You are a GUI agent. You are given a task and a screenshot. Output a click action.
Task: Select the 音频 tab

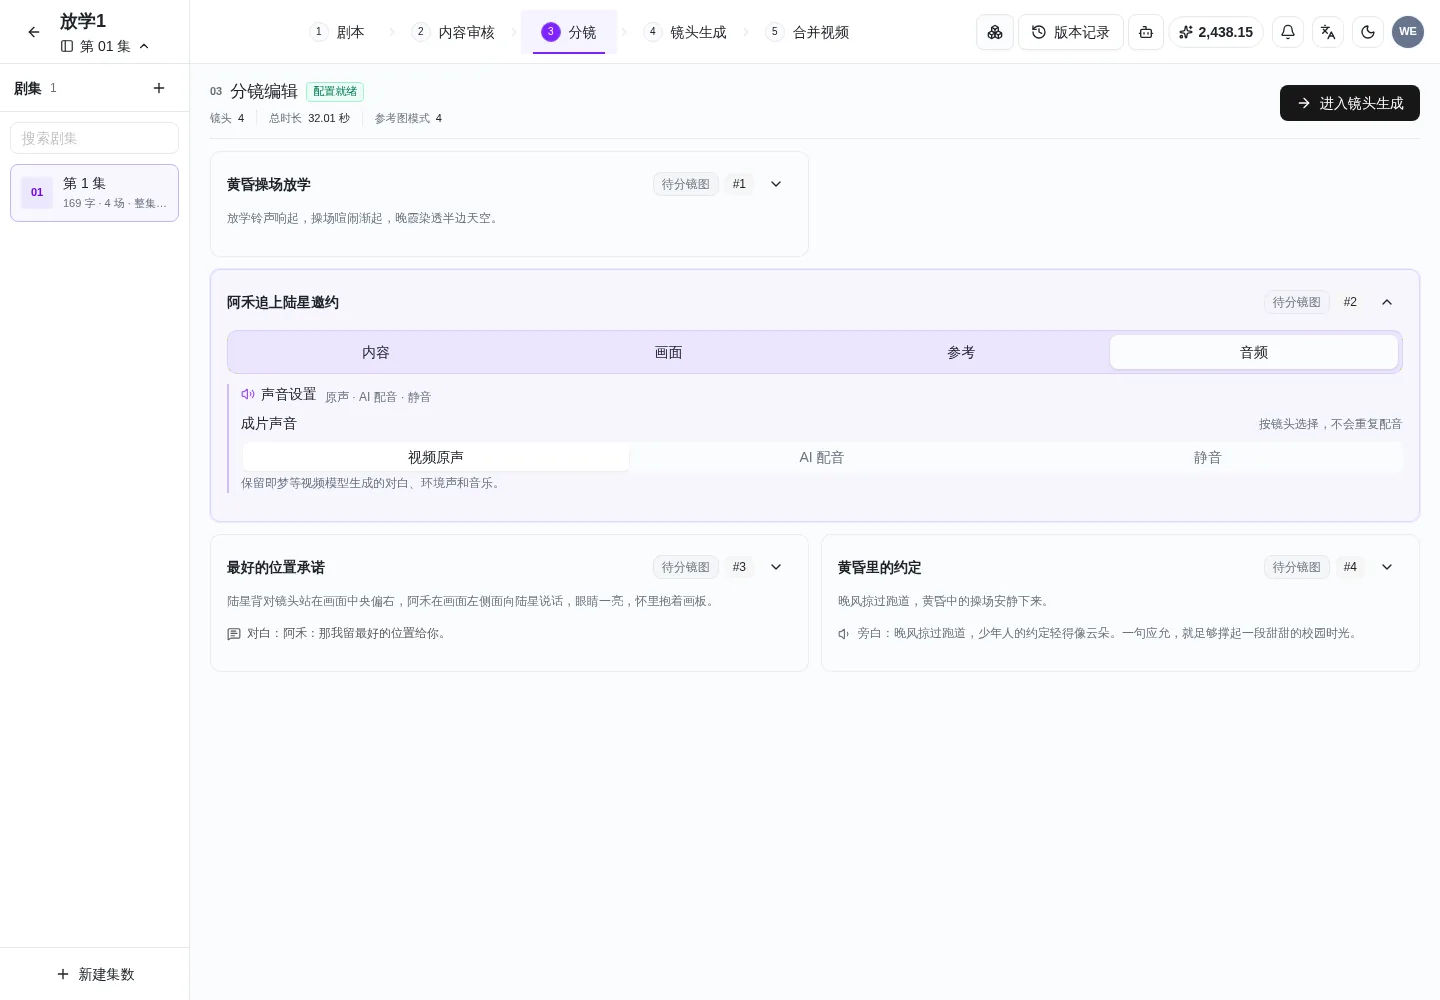pyautogui.click(x=1254, y=352)
